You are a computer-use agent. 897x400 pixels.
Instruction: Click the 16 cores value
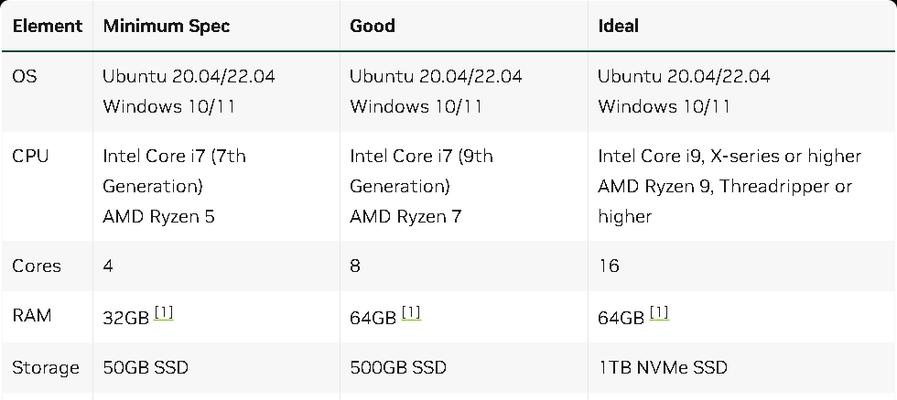coord(609,266)
